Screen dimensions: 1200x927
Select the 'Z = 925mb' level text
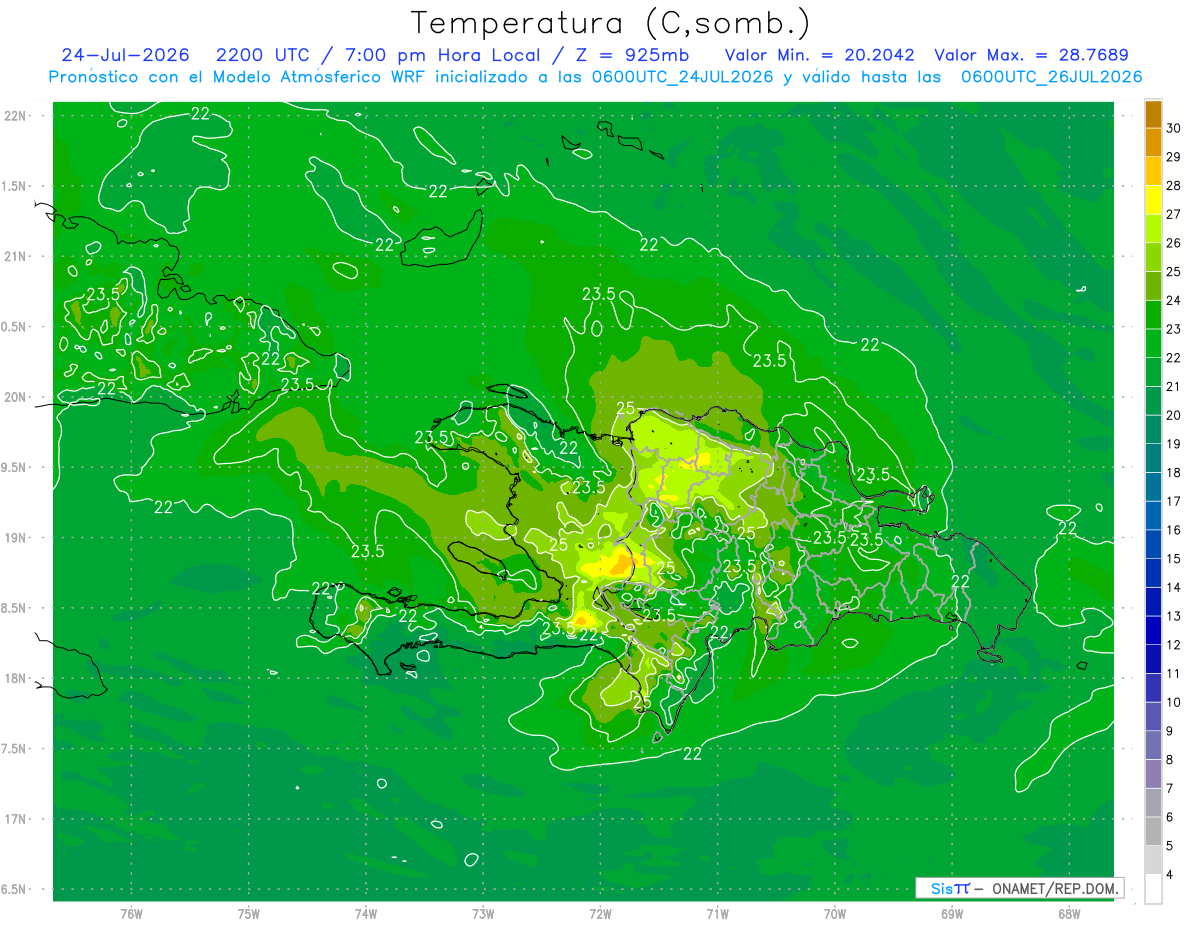[633, 55]
